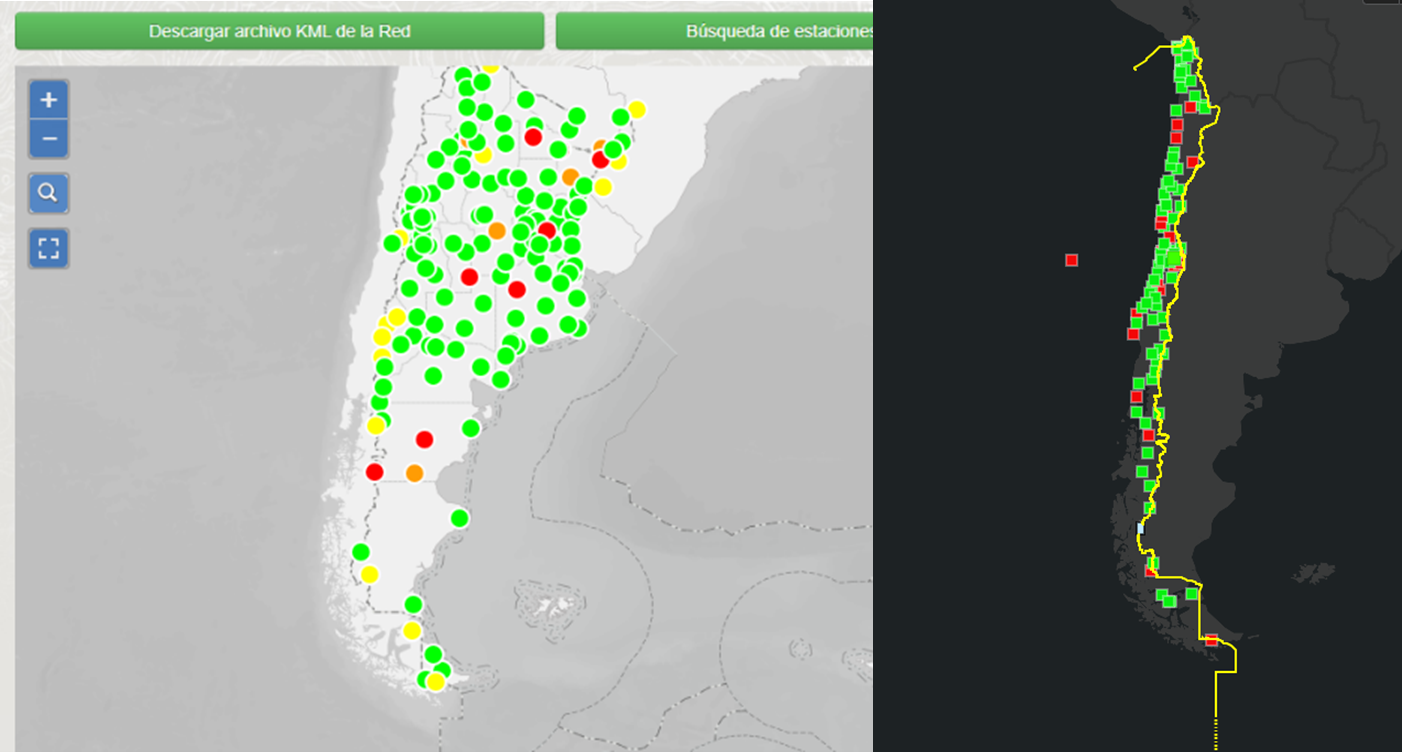Open Búsqueda de estaciones button
The height and width of the screenshot is (752, 1402).
pos(714,31)
